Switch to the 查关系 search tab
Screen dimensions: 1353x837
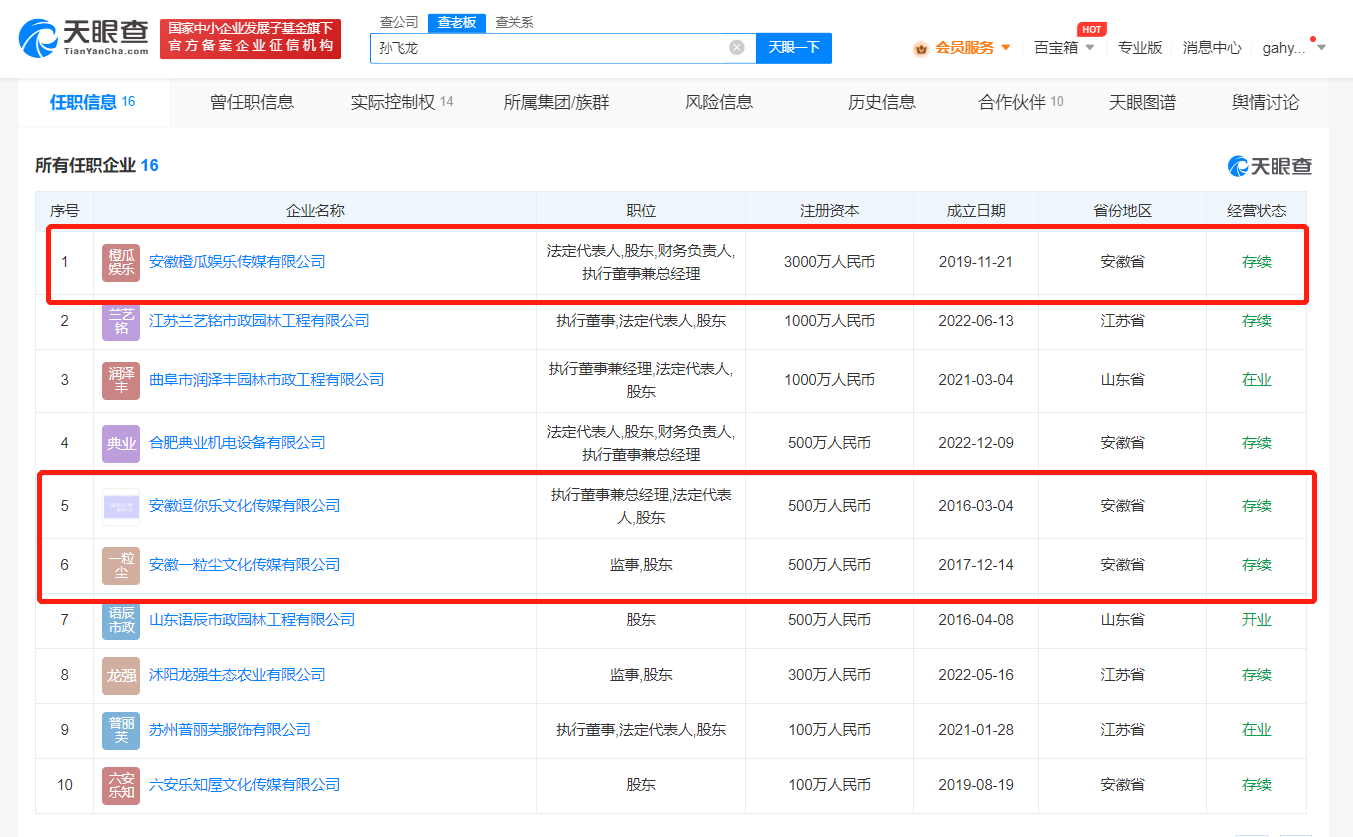[x=514, y=22]
